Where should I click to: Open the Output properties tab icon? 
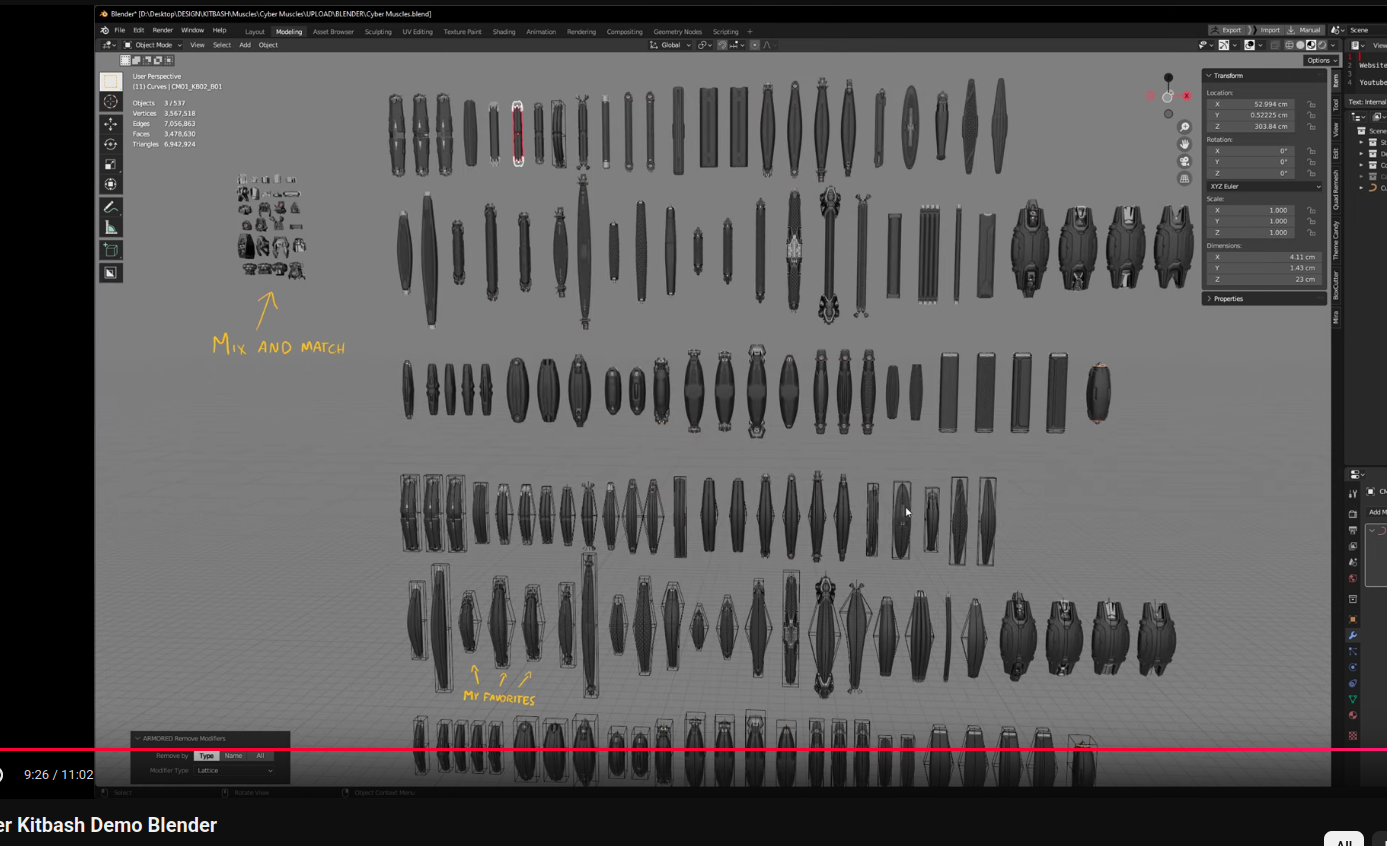click(1353, 530)
